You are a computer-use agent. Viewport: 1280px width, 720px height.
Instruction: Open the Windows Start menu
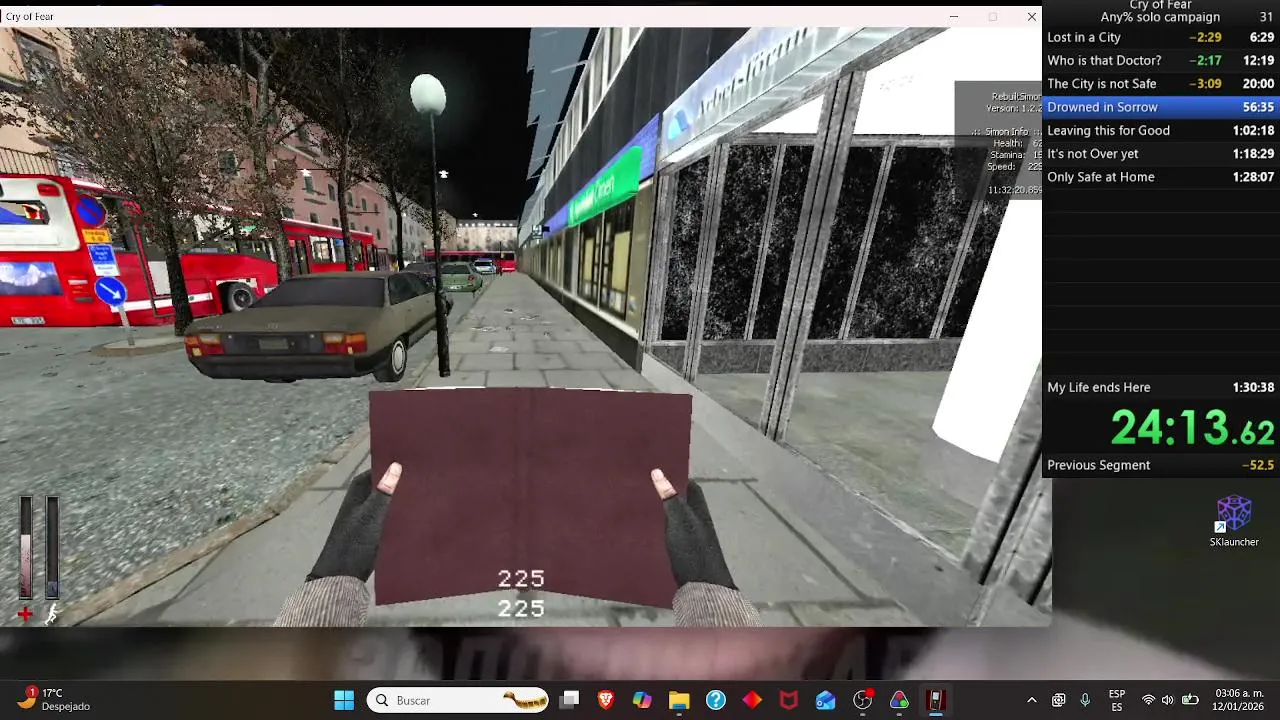(344, 700)
